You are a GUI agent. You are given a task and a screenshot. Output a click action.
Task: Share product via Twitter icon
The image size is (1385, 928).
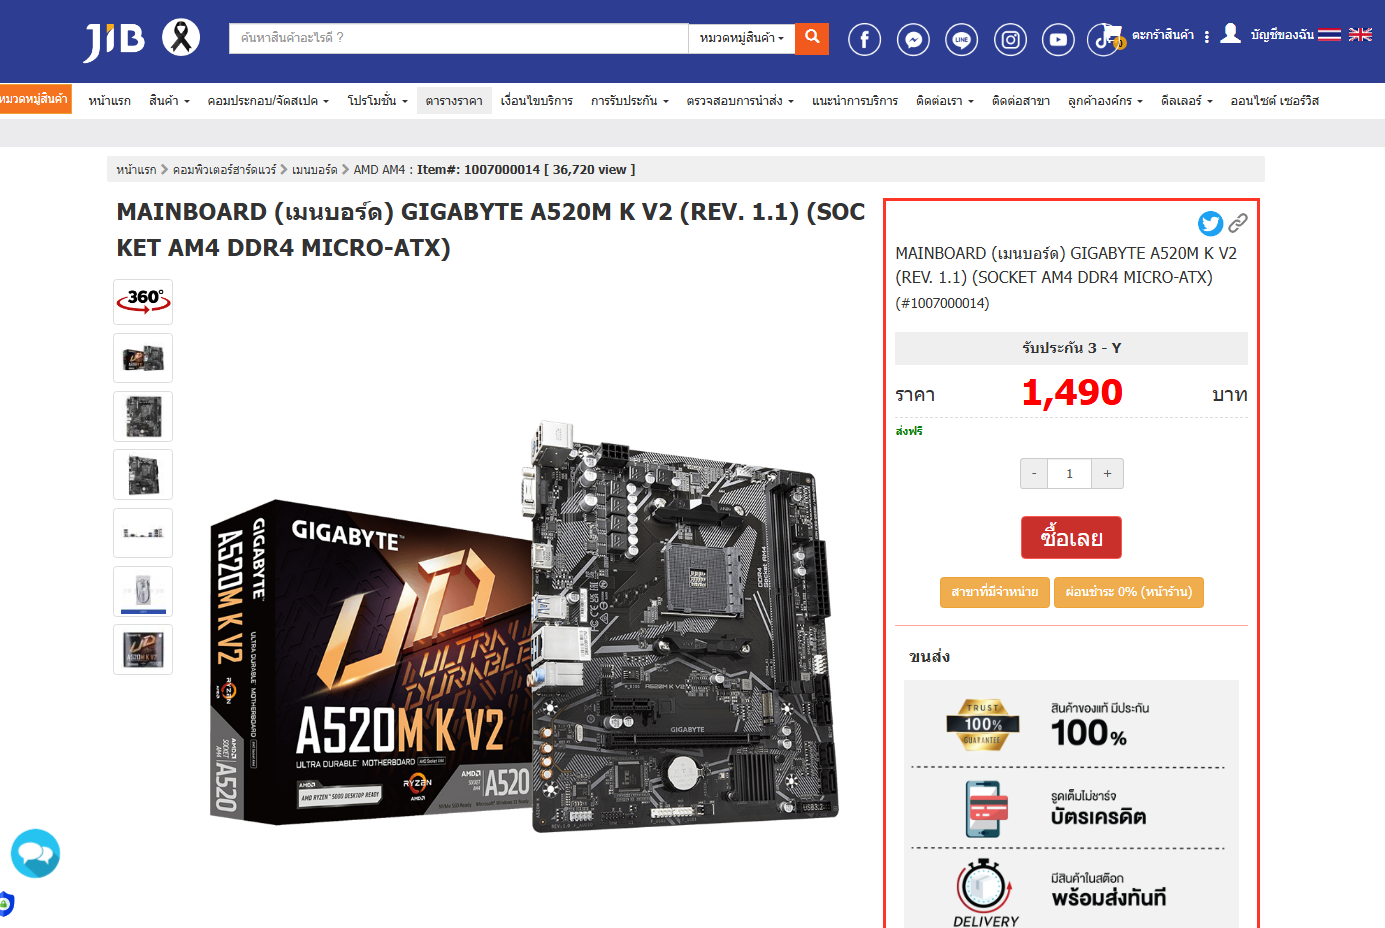tap(1210, 223)
